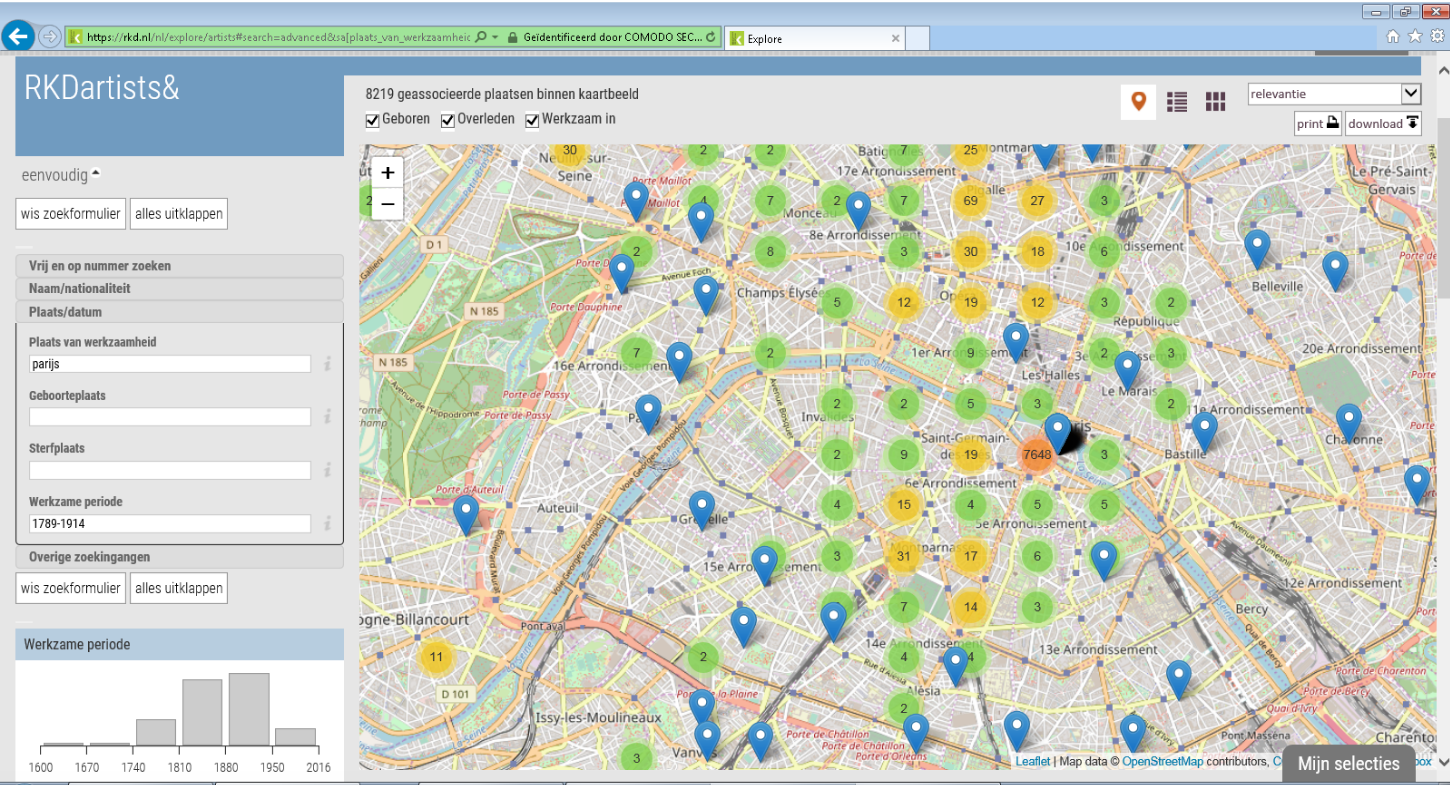Screen dimensions: 1450x786
Task: Switch to list view icon
Action: tap(1177, 101)
